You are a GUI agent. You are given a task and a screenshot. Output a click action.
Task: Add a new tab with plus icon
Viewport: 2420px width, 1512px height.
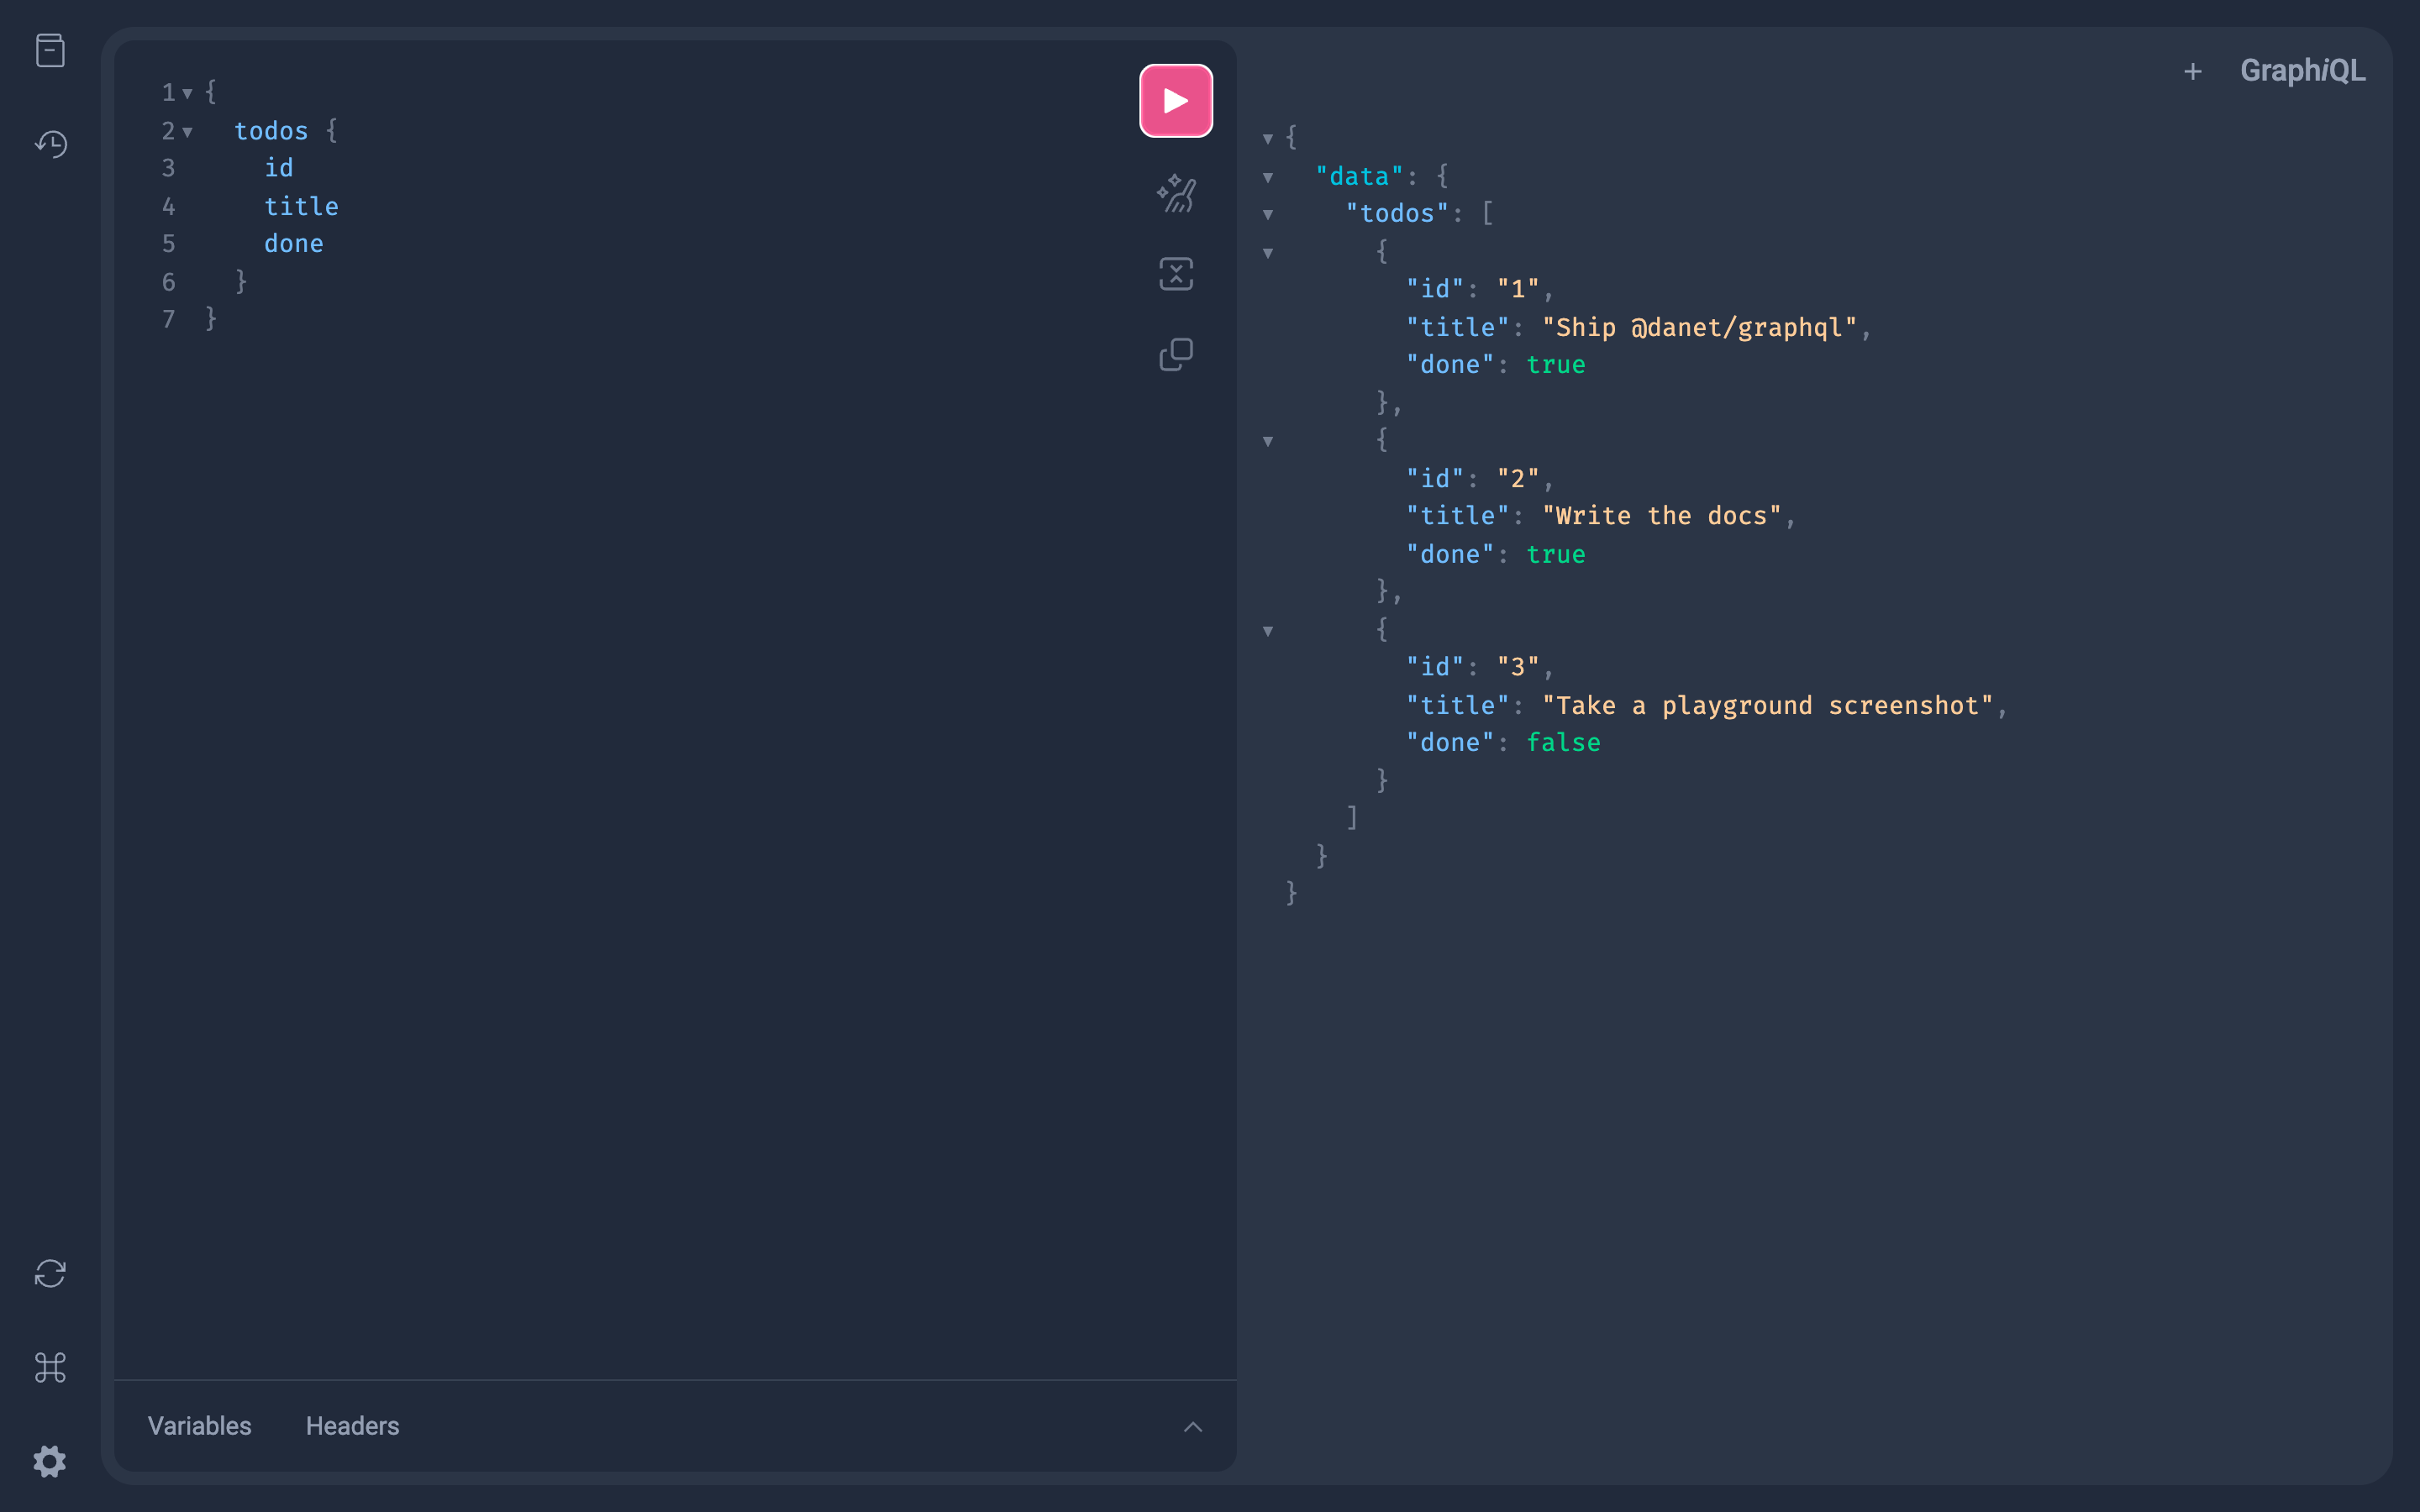(2192, 71)
